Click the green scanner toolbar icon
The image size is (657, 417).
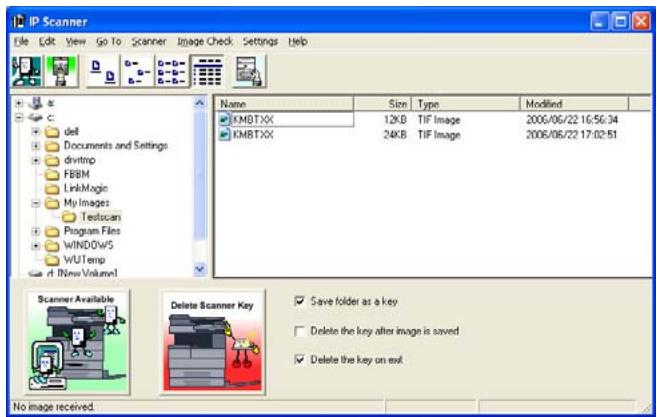coord(61,71)
